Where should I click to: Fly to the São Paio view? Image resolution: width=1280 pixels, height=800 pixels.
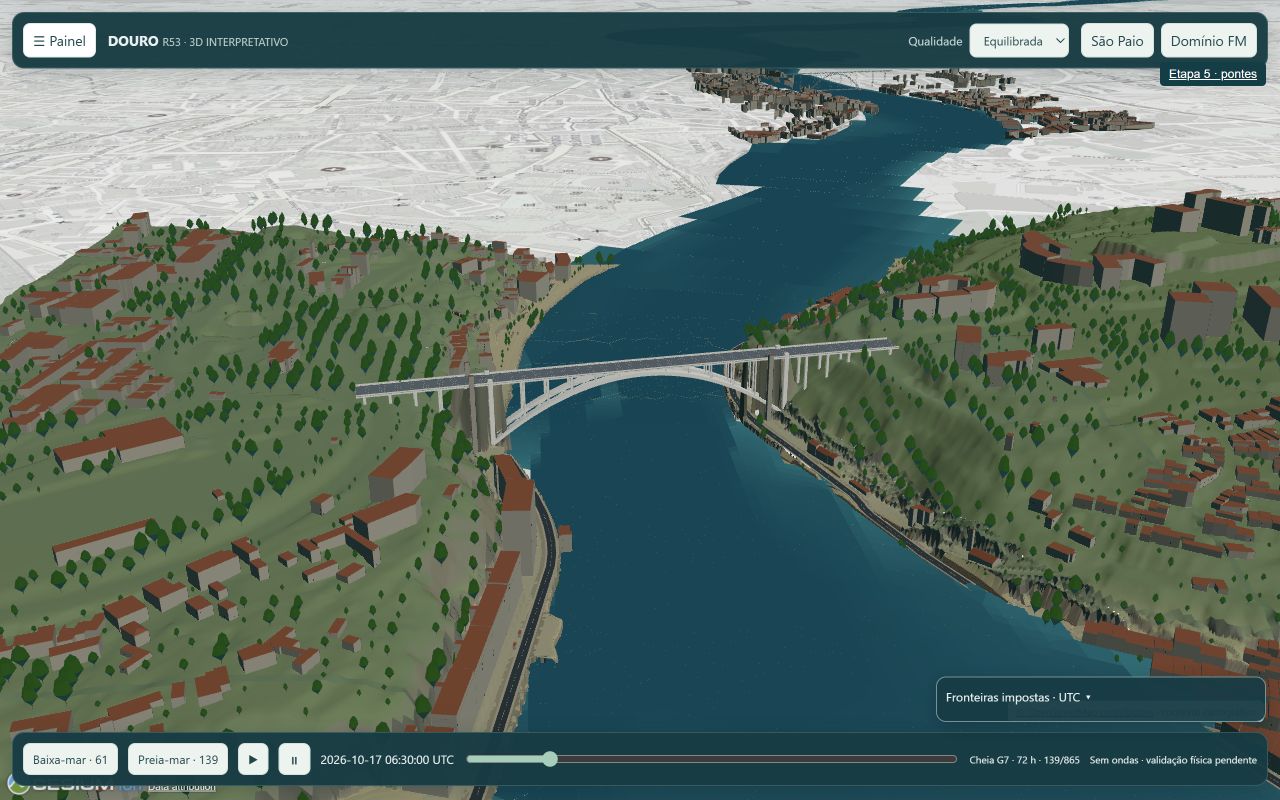1117,41
